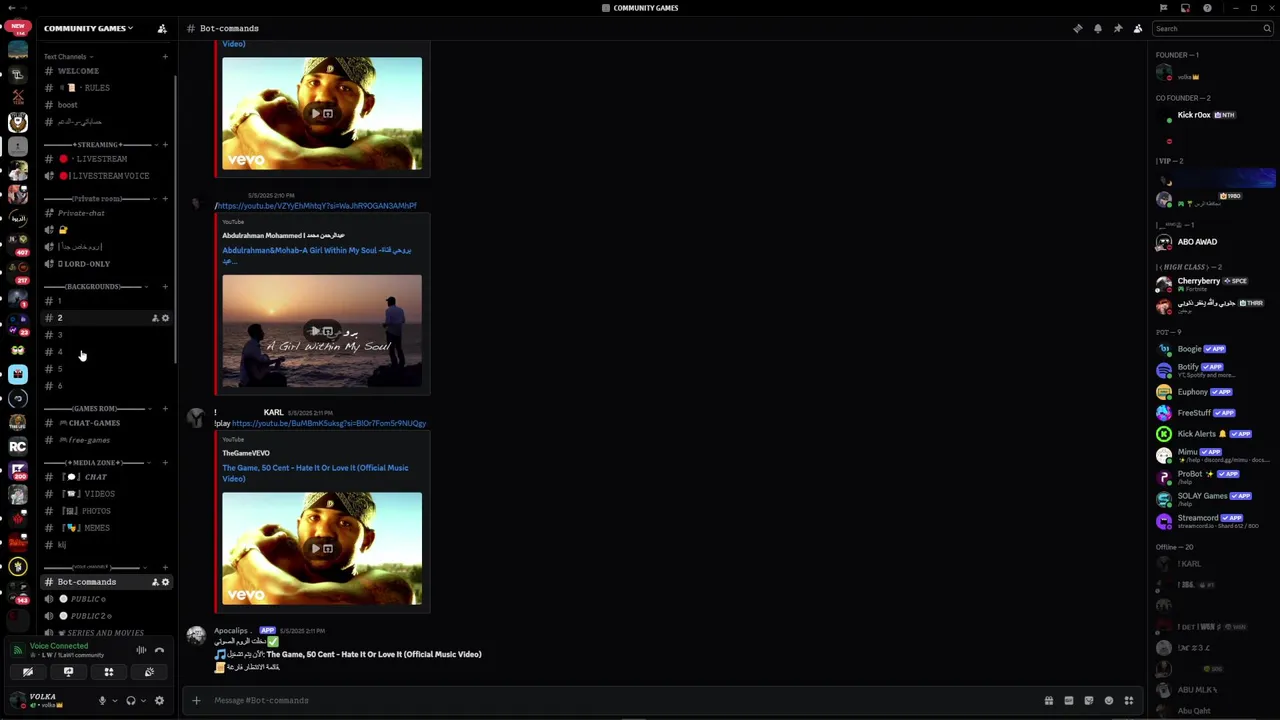1280x720 pixels.
Task: Open the youtu.be link in KARL's message
Action: (329, 423)
